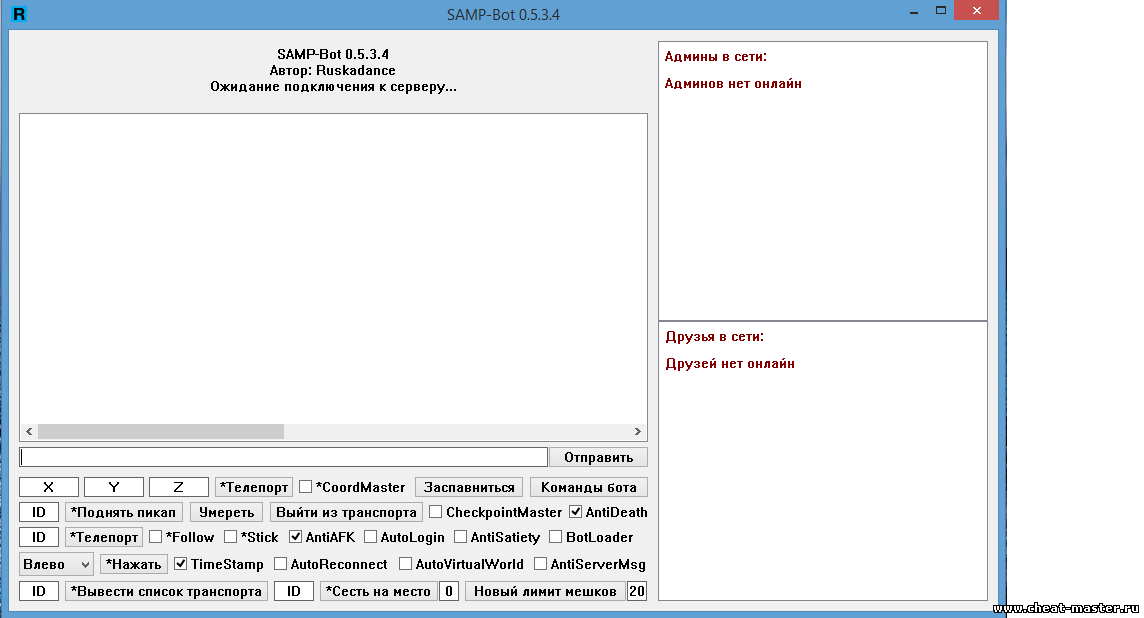
Task: Click the 'Админов нет онлайн' text
Action: pyautogui.click(x=733, y=83)
